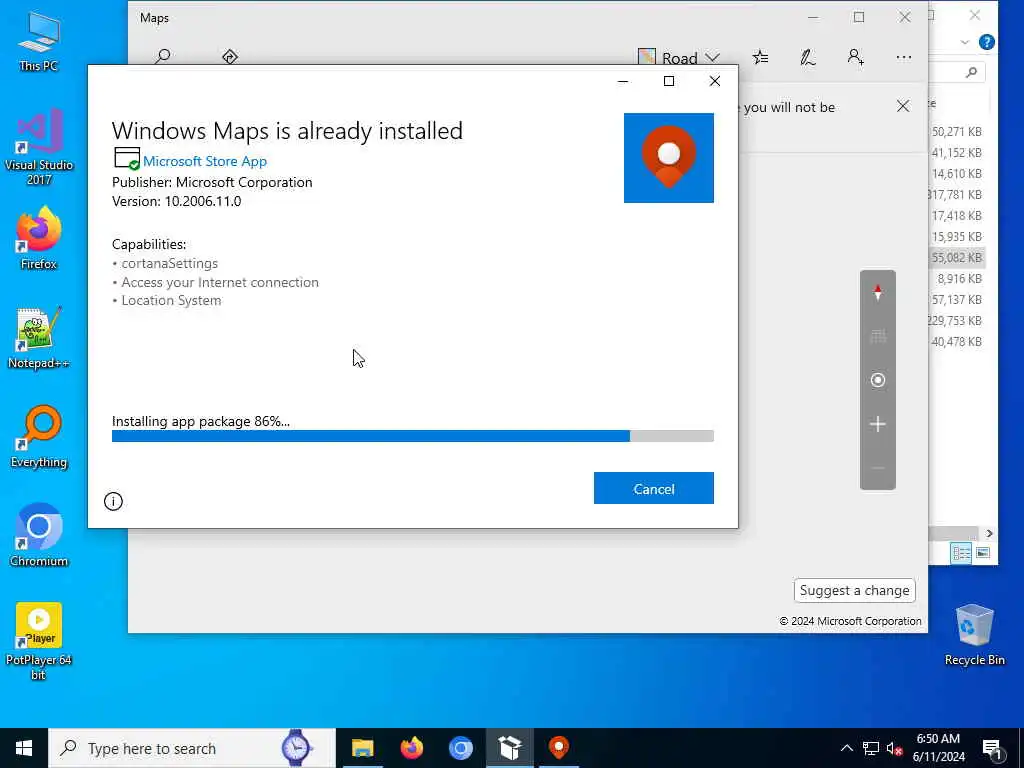Open the Microsoft Store App link
Screen dimensions: 1024x768
click(x=205, y=161)
